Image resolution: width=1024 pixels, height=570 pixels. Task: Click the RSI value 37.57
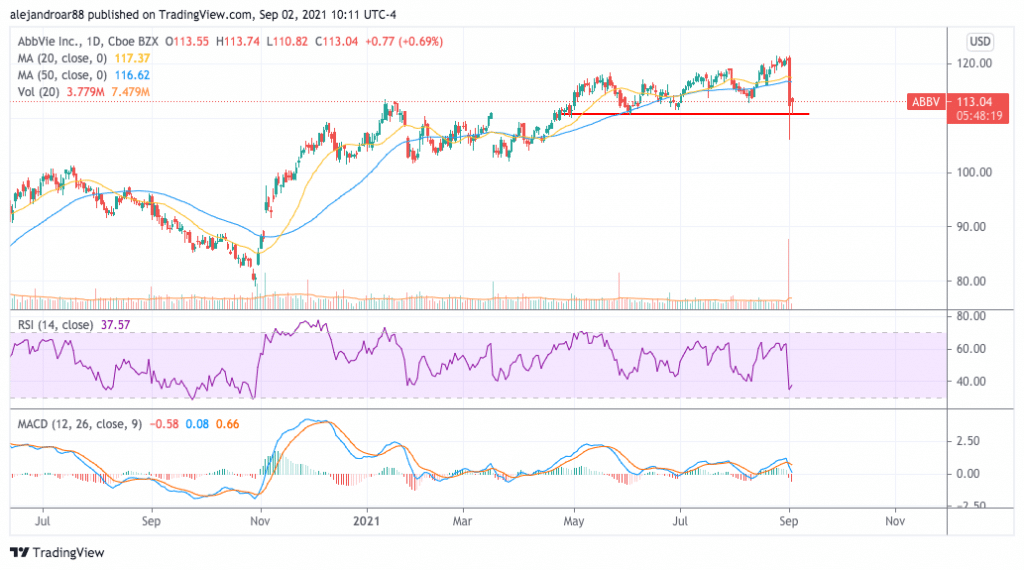[116, 325]
